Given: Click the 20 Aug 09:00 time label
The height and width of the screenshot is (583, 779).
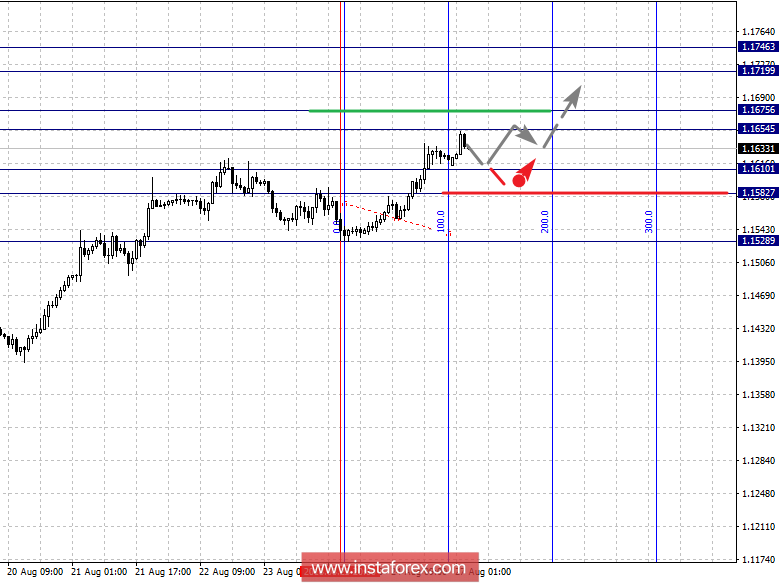Looking at the screenshot, I should (x=35, y=572).
